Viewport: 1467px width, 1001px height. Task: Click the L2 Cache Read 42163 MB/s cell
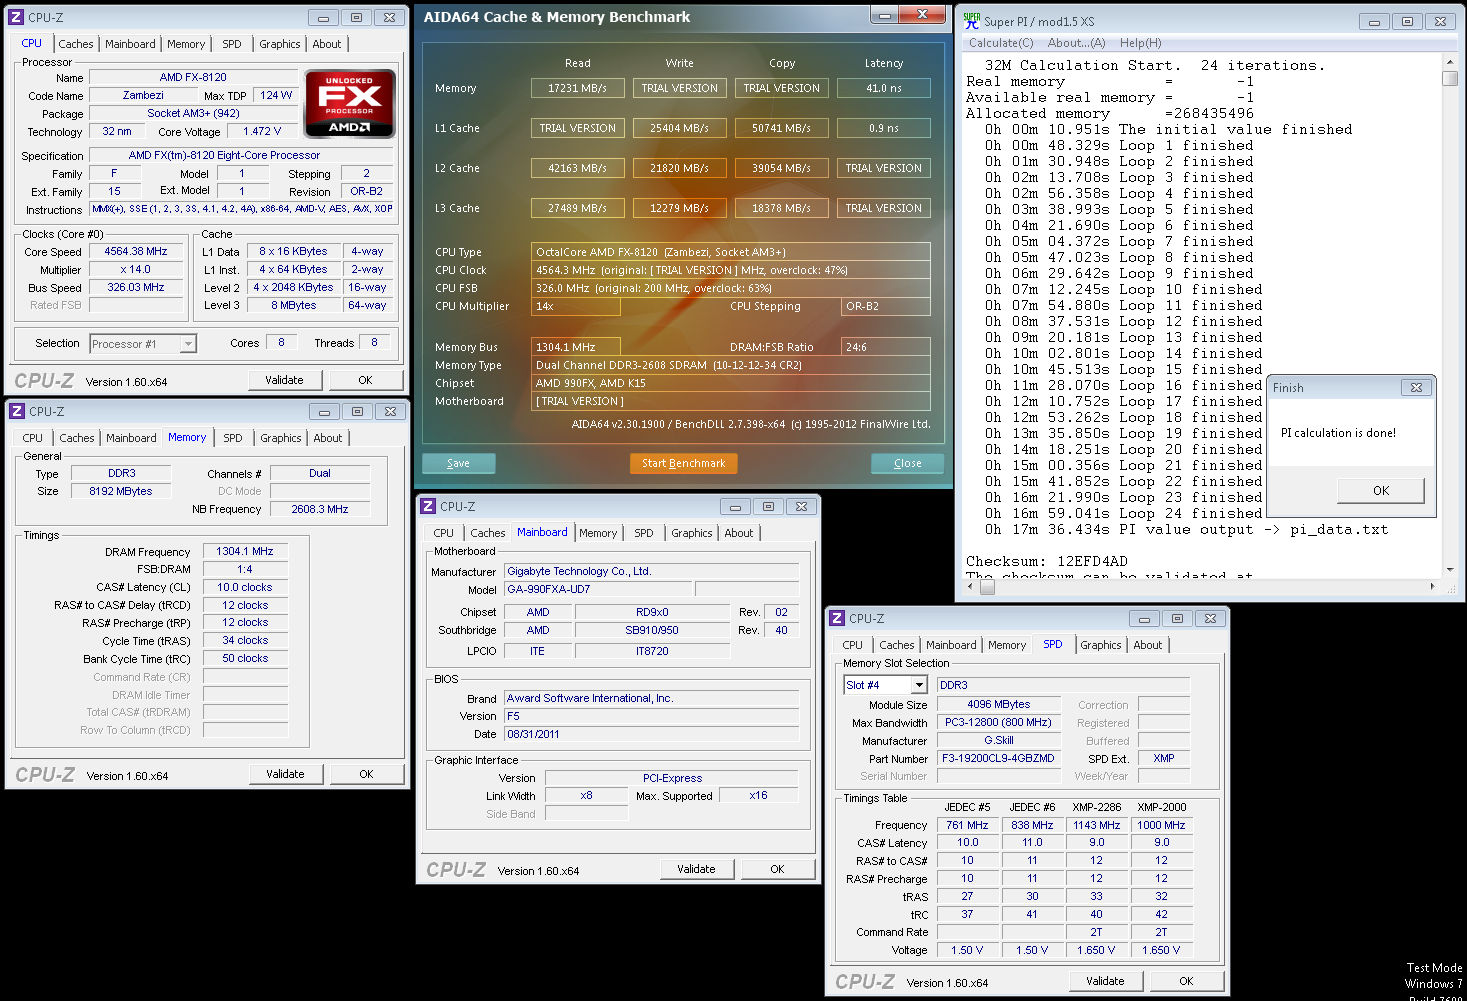click(x=578, y=168)
